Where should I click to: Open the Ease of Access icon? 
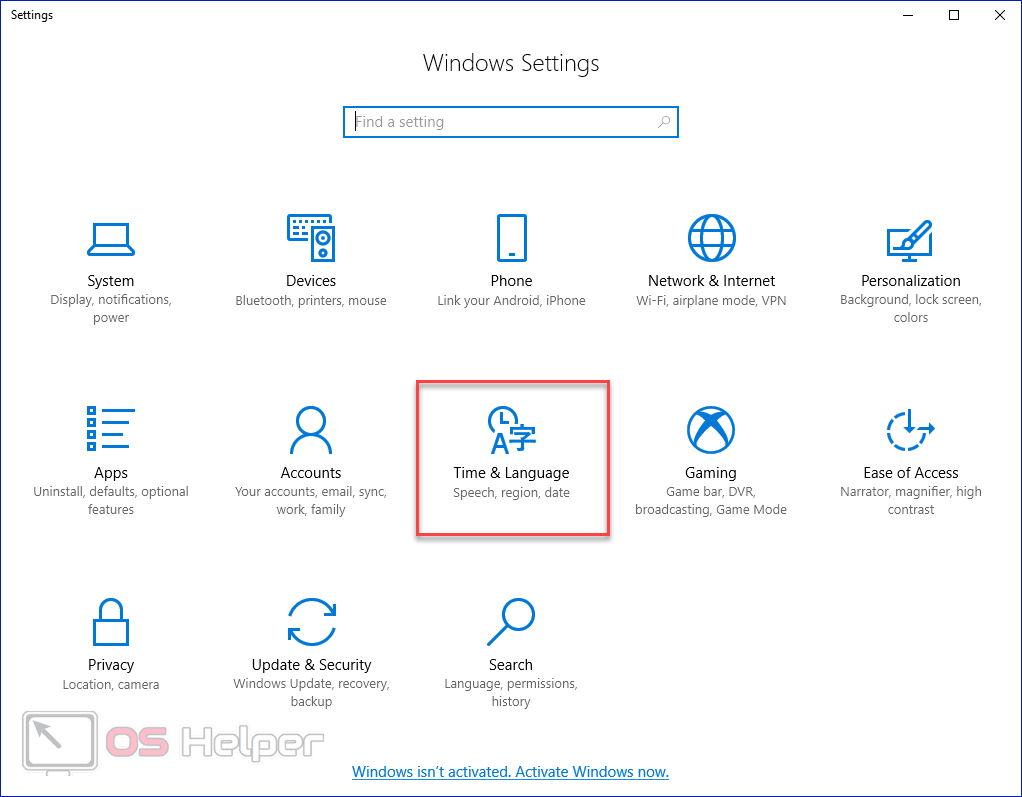click(x=910, y=430)
